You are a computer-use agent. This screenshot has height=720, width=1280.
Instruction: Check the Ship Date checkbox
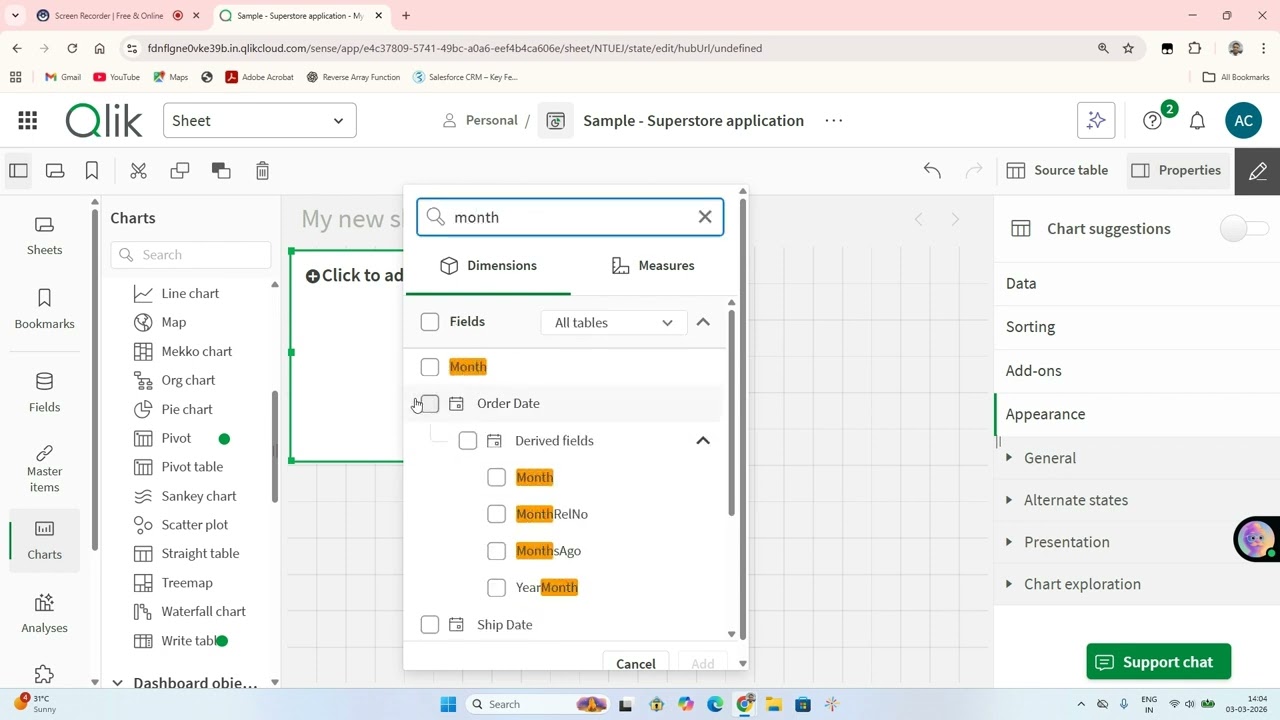(430, 625)
